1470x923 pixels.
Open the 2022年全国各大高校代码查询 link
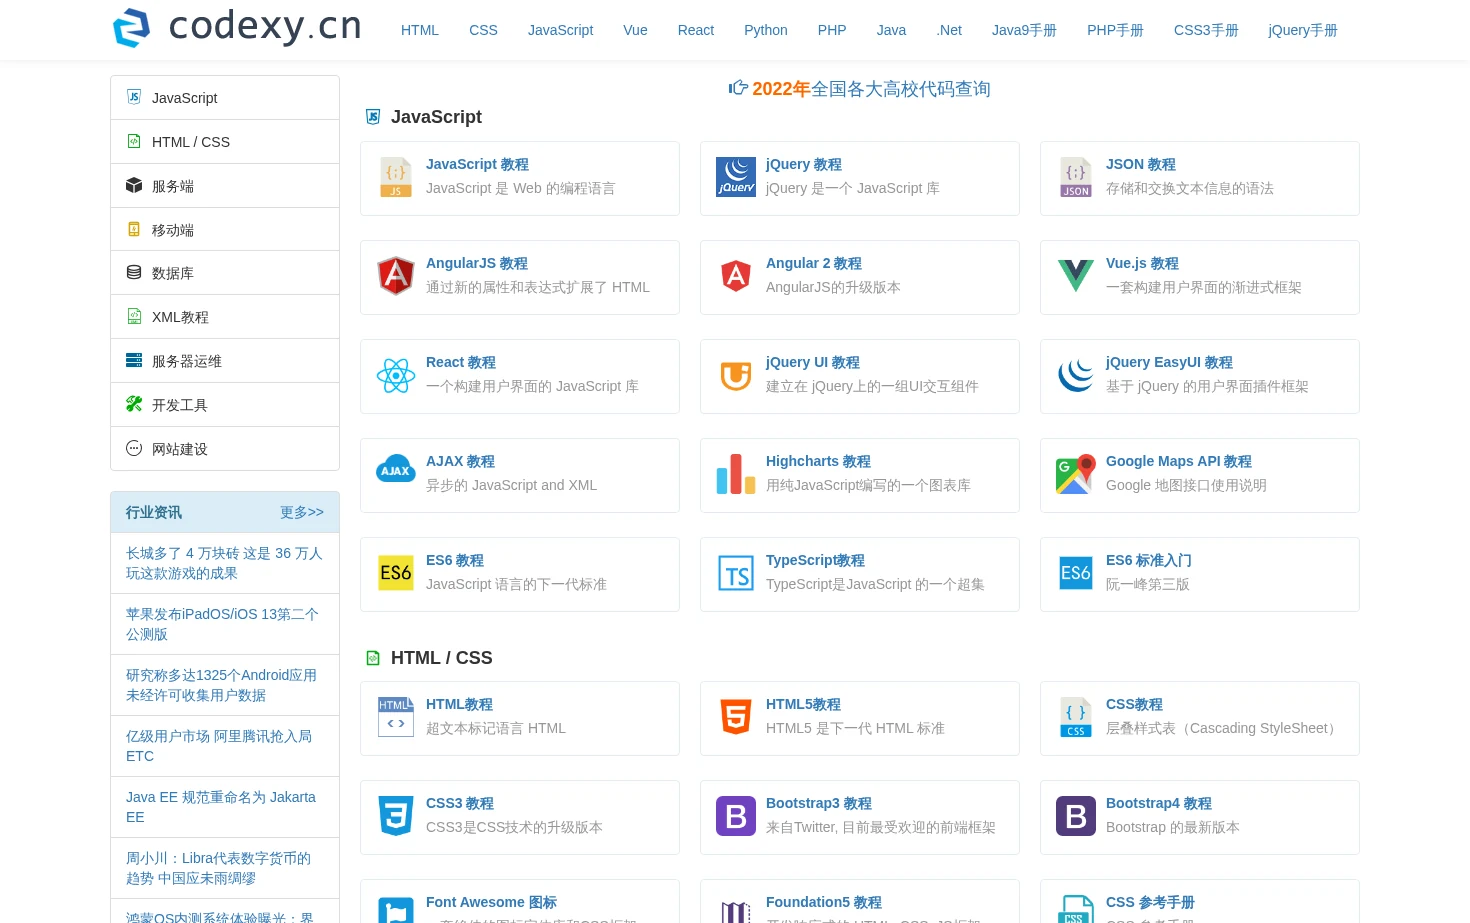pyautogui.click(x=860, y=89)
